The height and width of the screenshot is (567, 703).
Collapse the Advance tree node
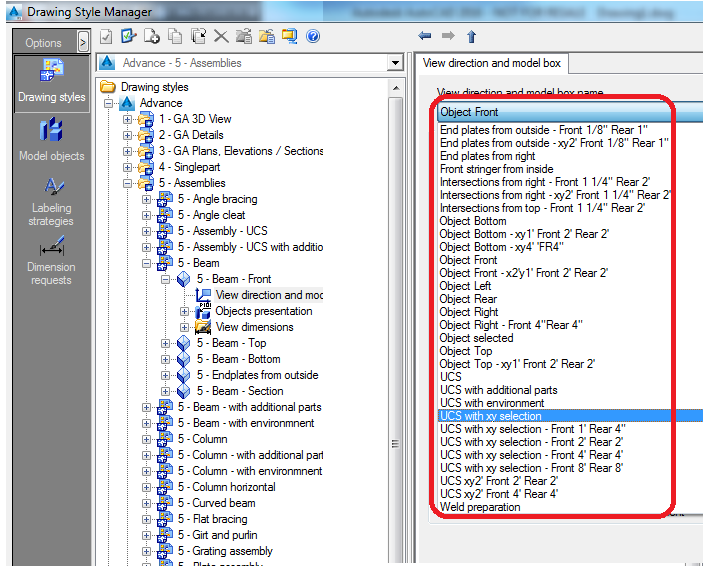(108, 104)
